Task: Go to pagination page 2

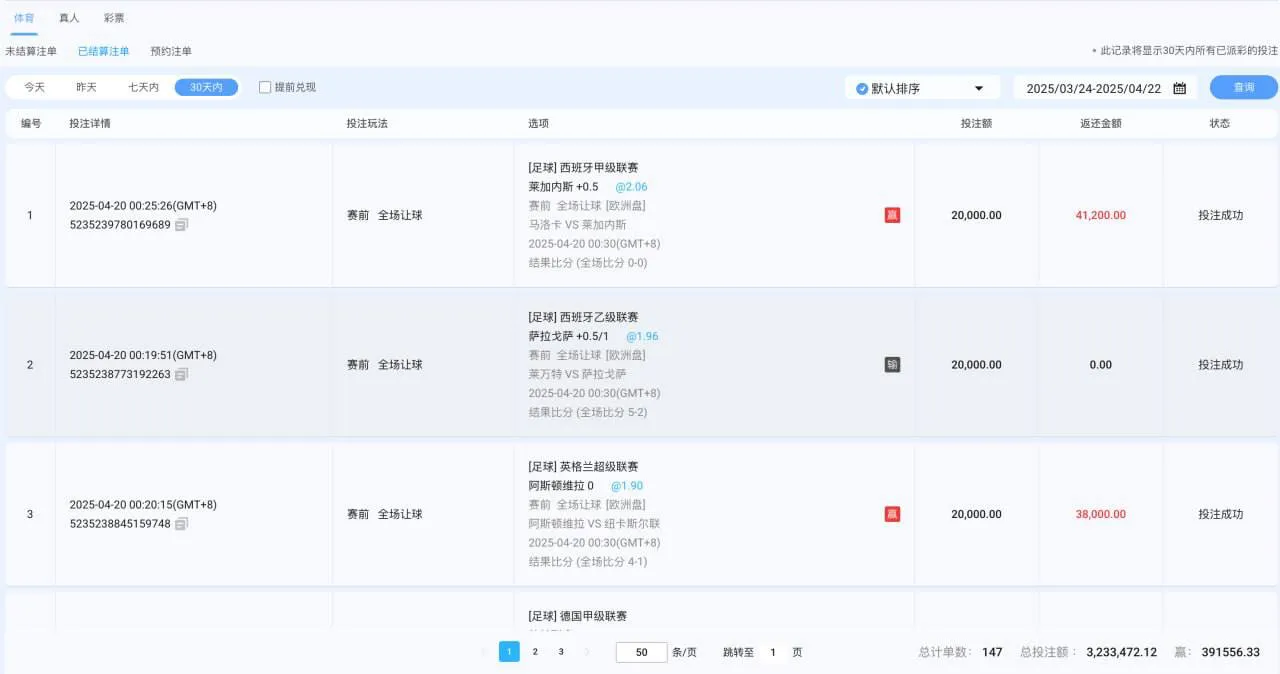Action: (535, 651)
